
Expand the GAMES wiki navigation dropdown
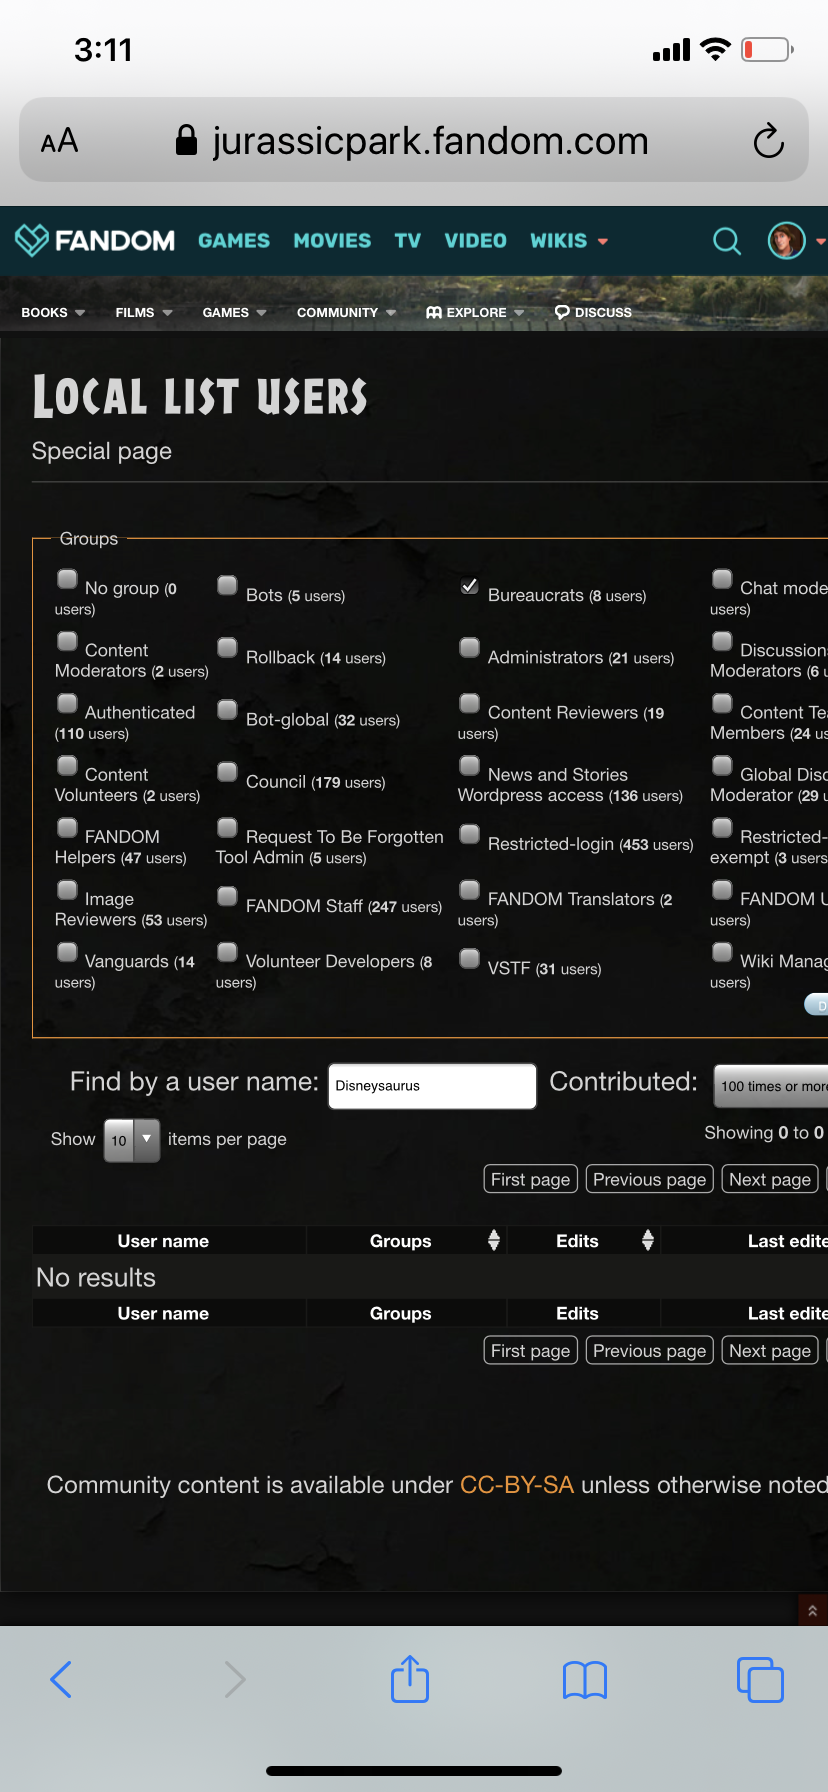point(234,313)
